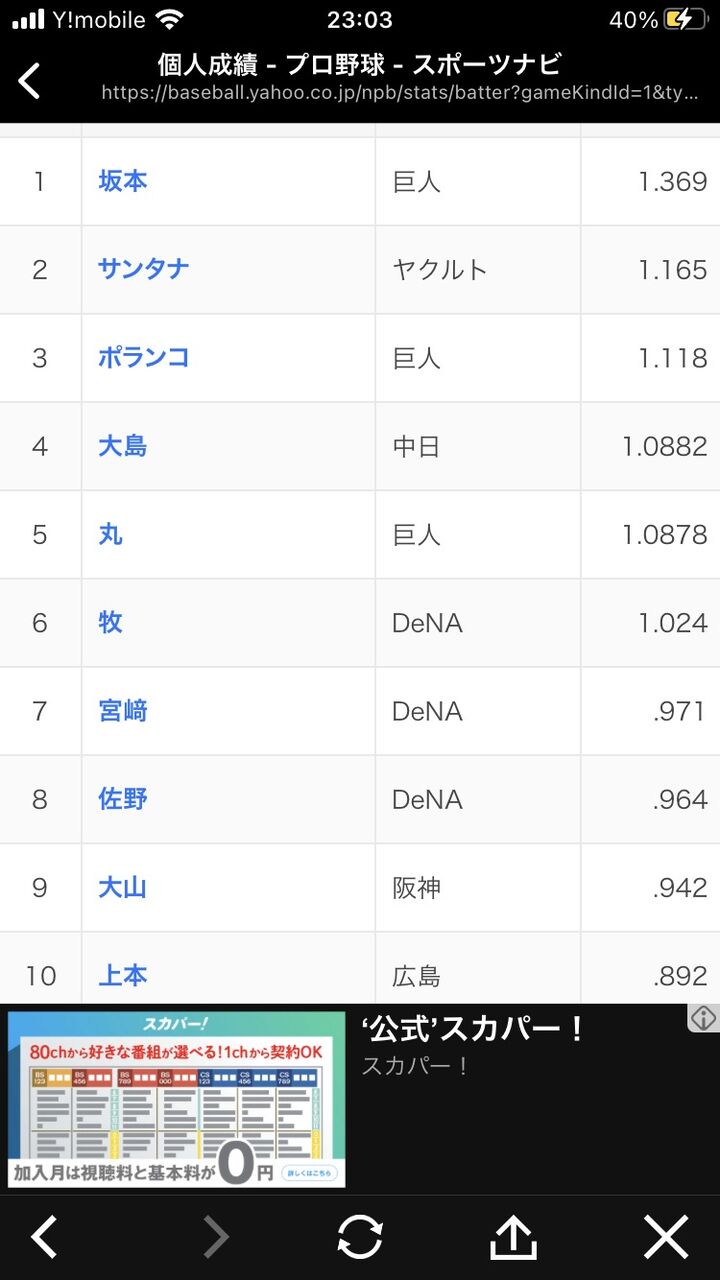
Task: Select player ポランコ link
Action: (x=144, y=357)
